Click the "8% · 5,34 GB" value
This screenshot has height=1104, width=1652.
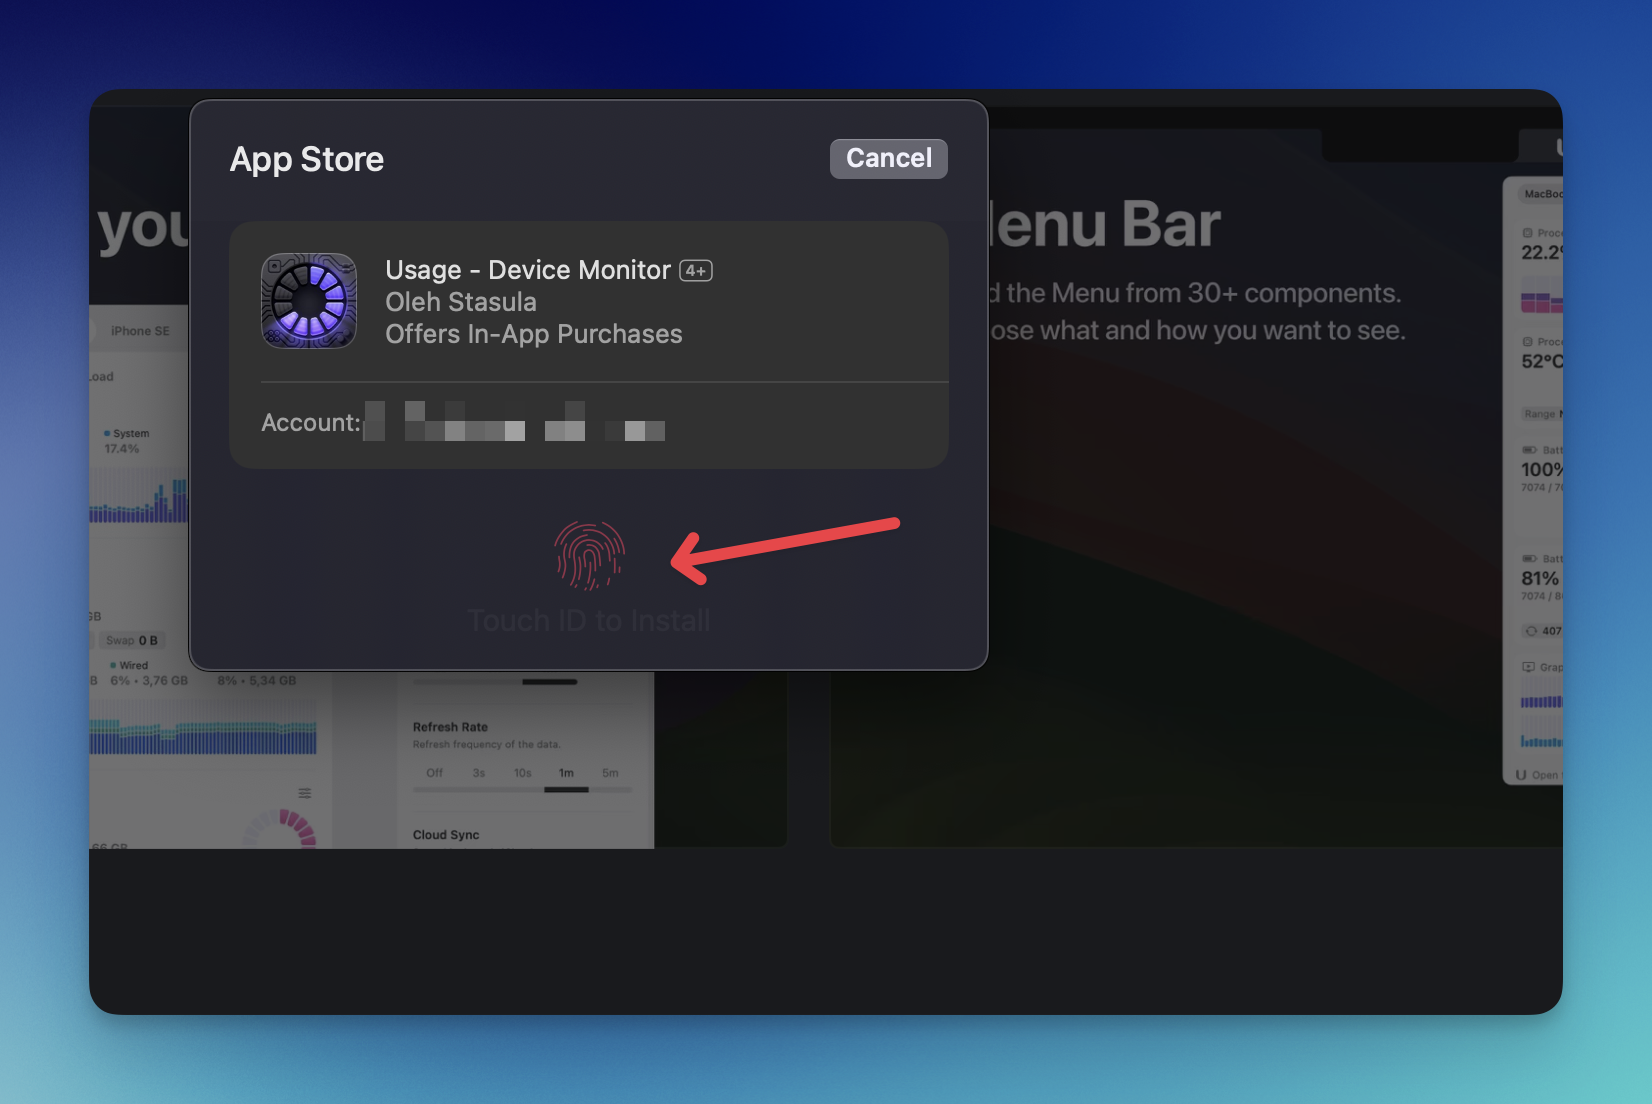(257, 681)
